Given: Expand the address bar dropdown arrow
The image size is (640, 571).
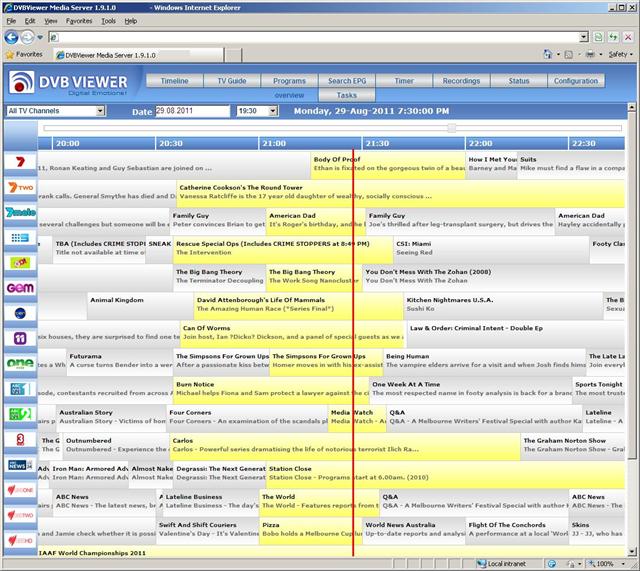Looking at the screenshot, I should 584,37.
